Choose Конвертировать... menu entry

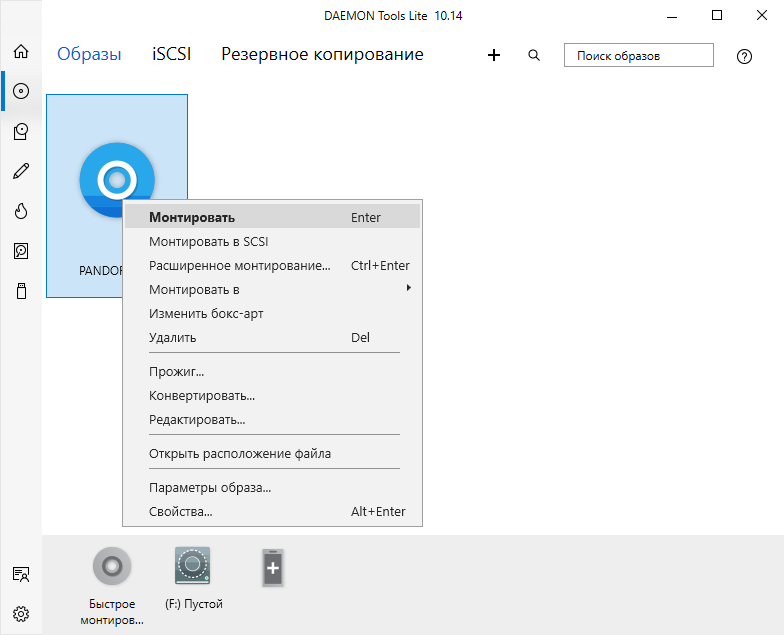272,396
